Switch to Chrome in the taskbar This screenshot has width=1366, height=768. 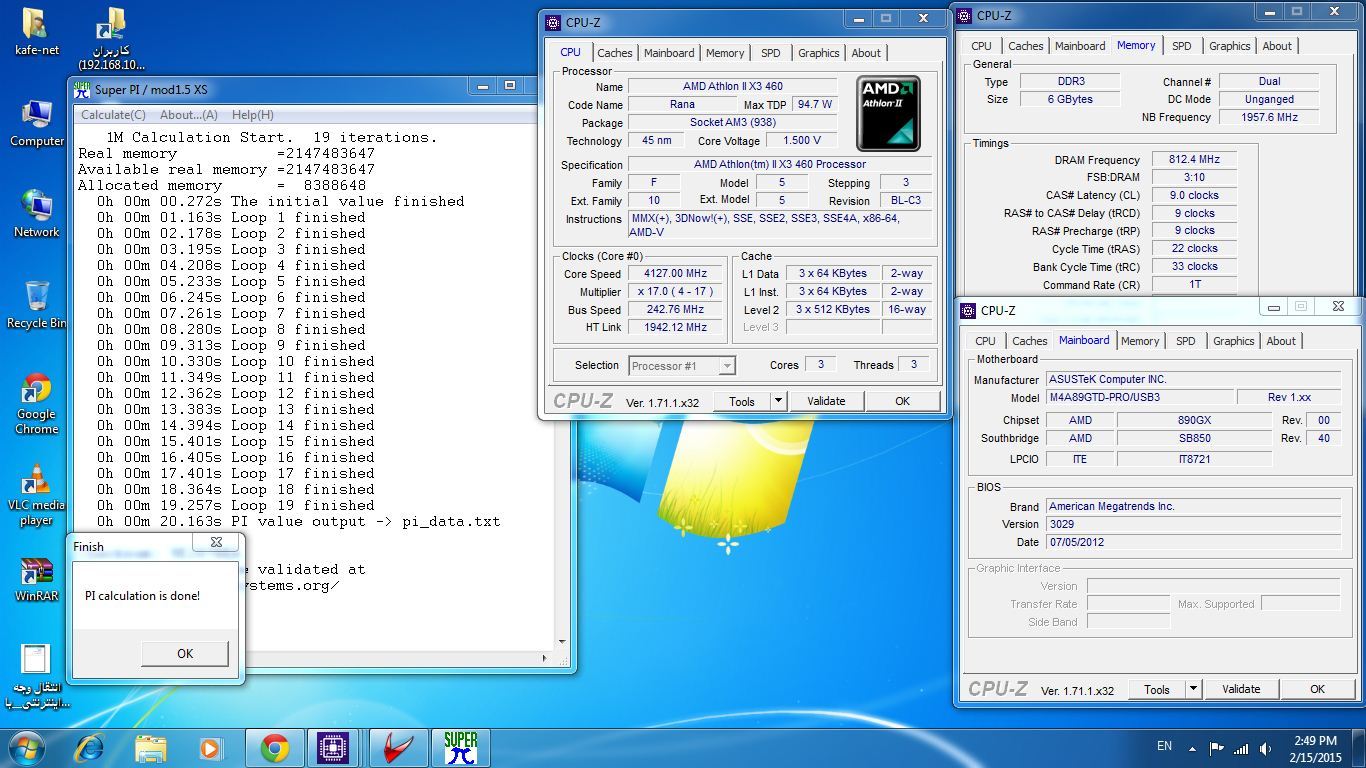click(x=275, y=748)
